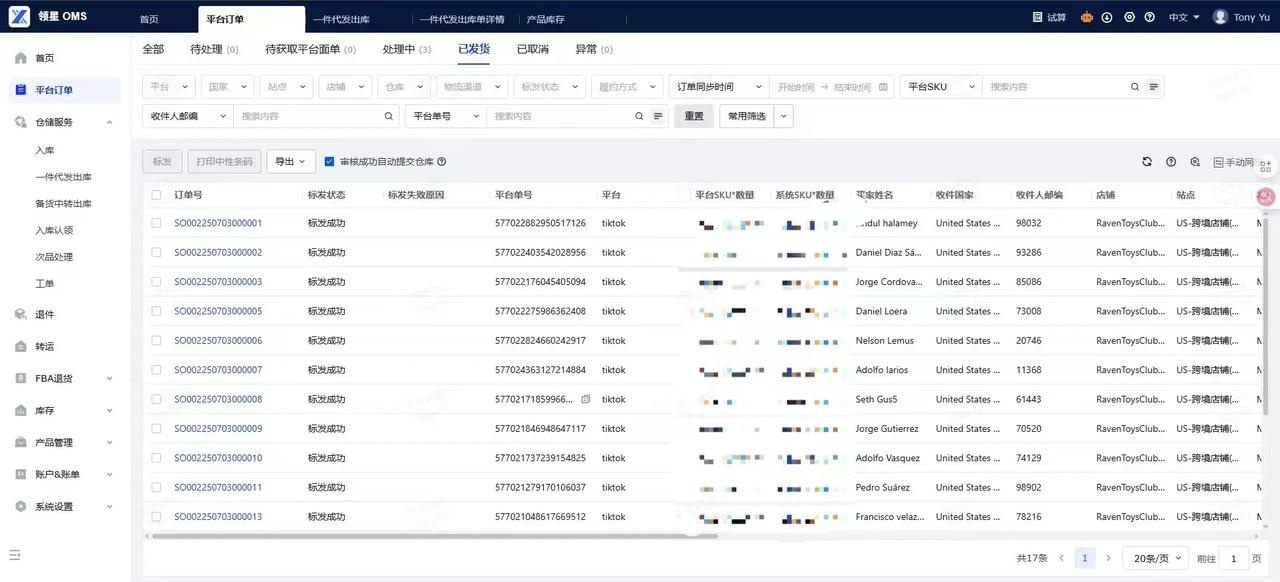Click the floating grid-plus widget icon

pos(1266,166)
